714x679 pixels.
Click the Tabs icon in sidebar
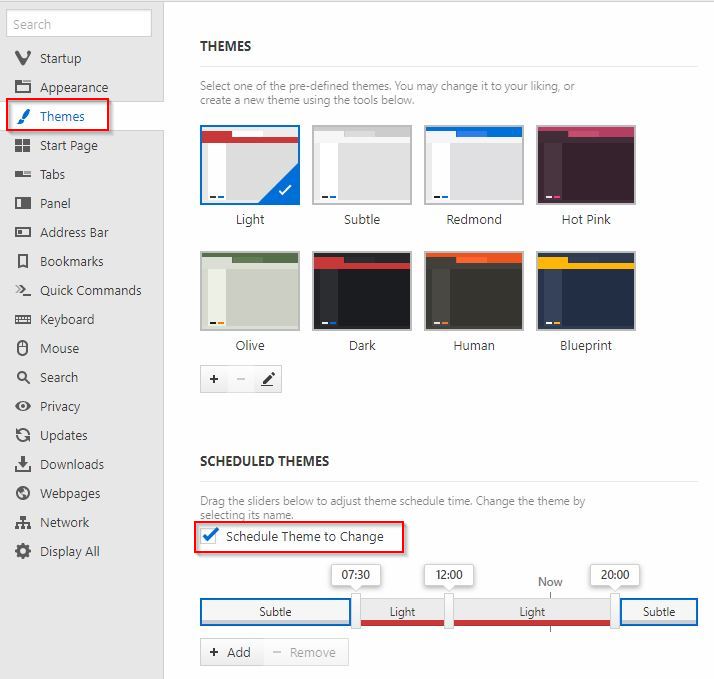point(23,174)
